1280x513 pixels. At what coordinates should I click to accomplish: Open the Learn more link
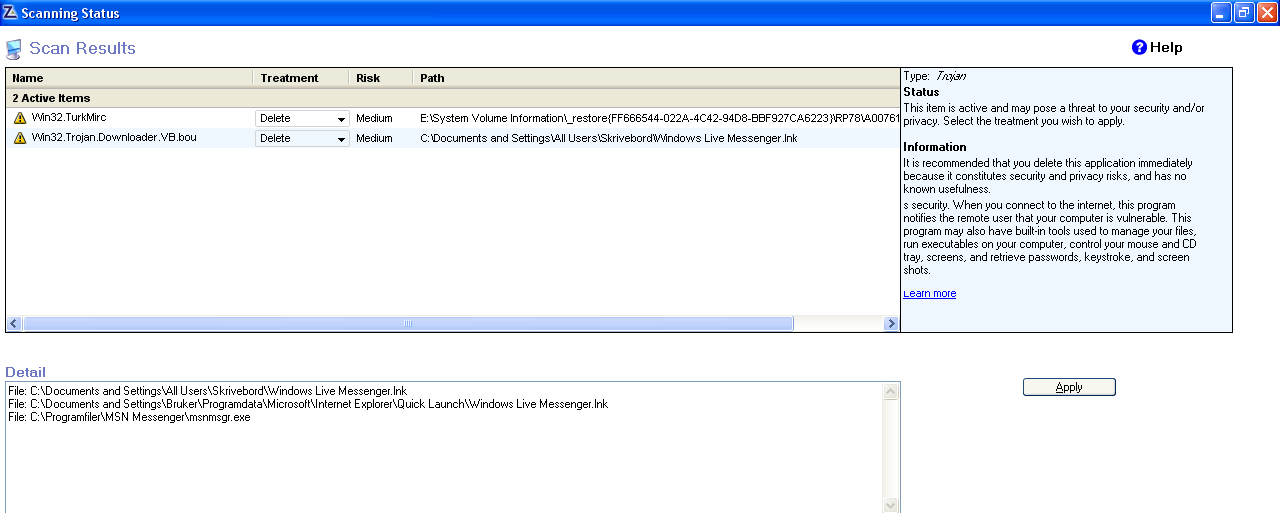point(929,293)
